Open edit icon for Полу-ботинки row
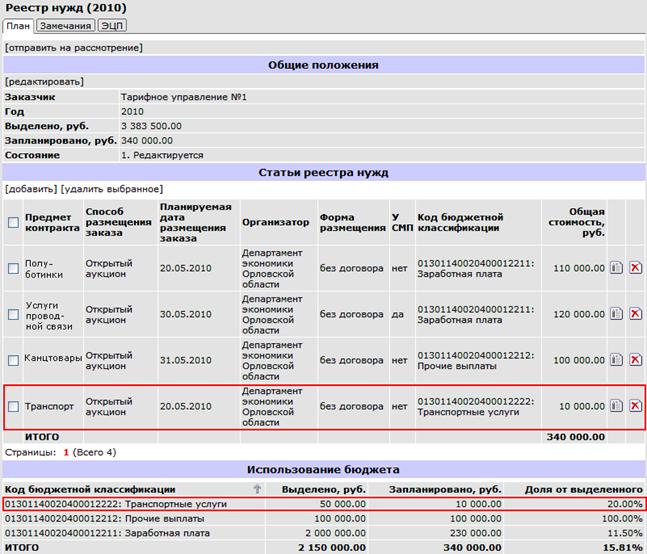Viewport: 647px width, 554px height. (616, 268)
